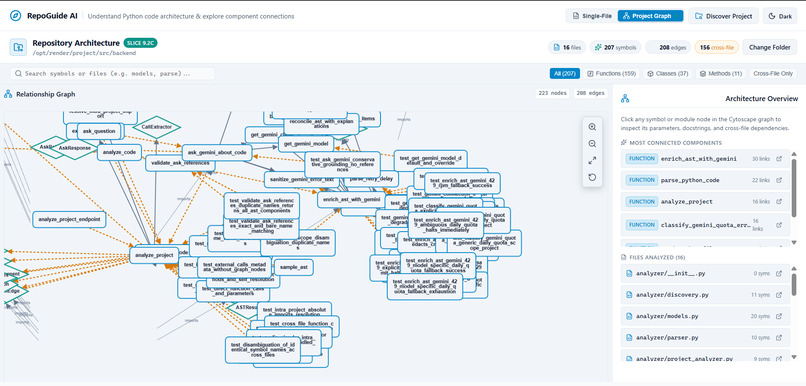Click the Change Folder button

point(770,47)
